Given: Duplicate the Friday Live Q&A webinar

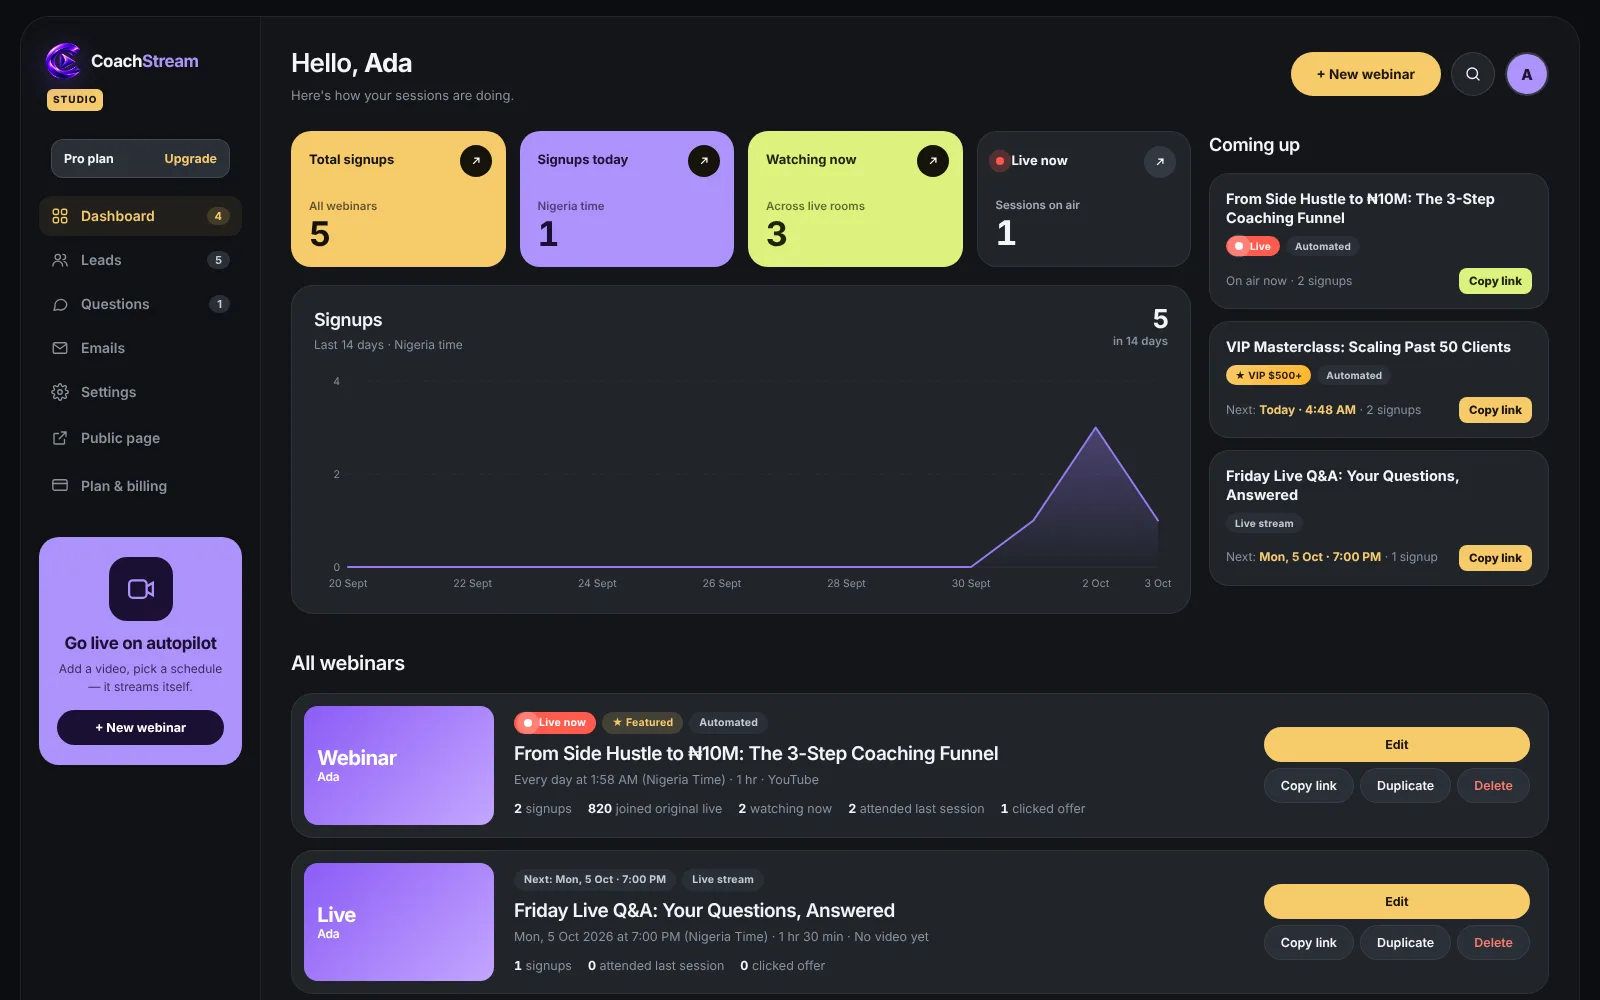Looking at the screenshot, I should point(1405,943).
